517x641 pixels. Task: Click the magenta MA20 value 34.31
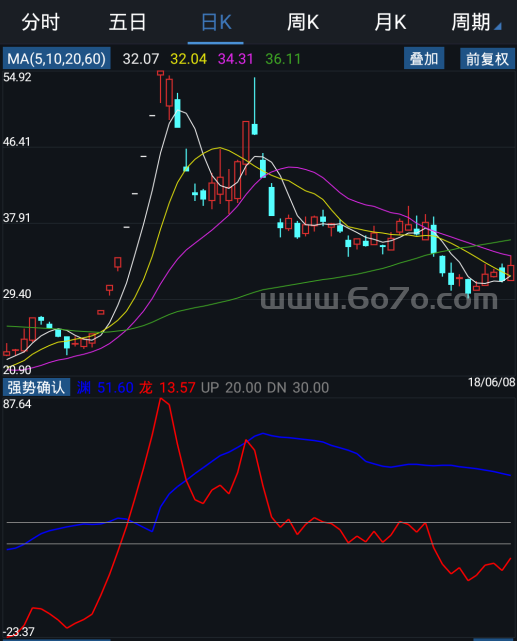point(236,59)
